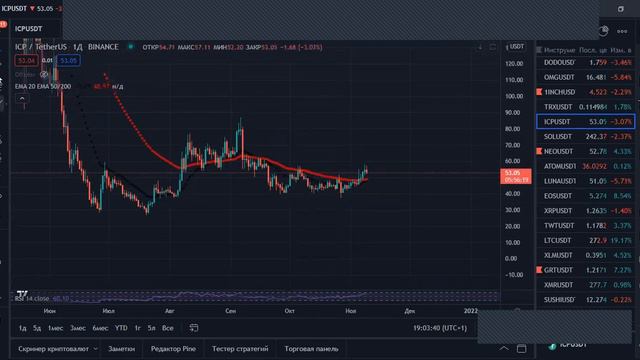Select the 1мес time range
Image resolution: width=640 pixels, height=360 pixels.
point(56,328)
